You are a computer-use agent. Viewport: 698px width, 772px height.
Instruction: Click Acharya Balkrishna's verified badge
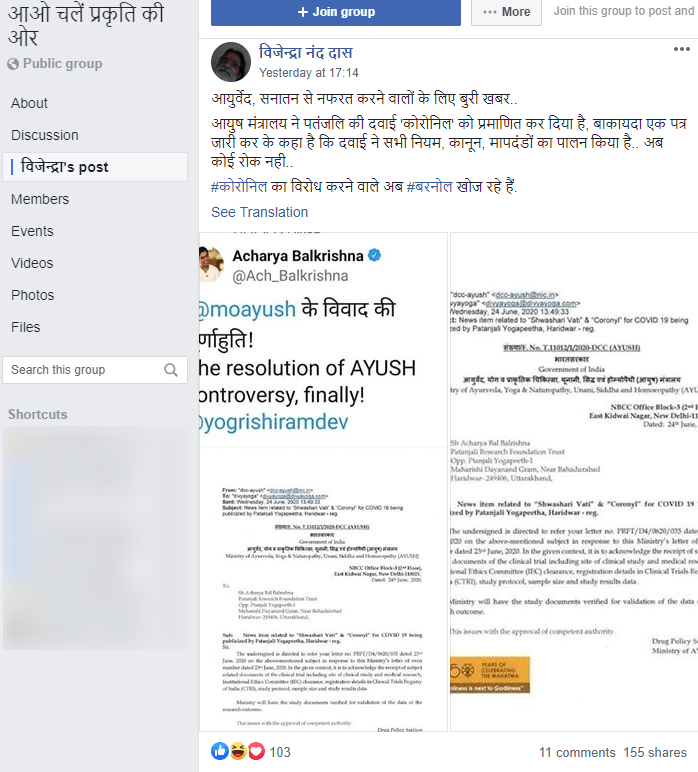pyautogui.click(x=375, y=256)
